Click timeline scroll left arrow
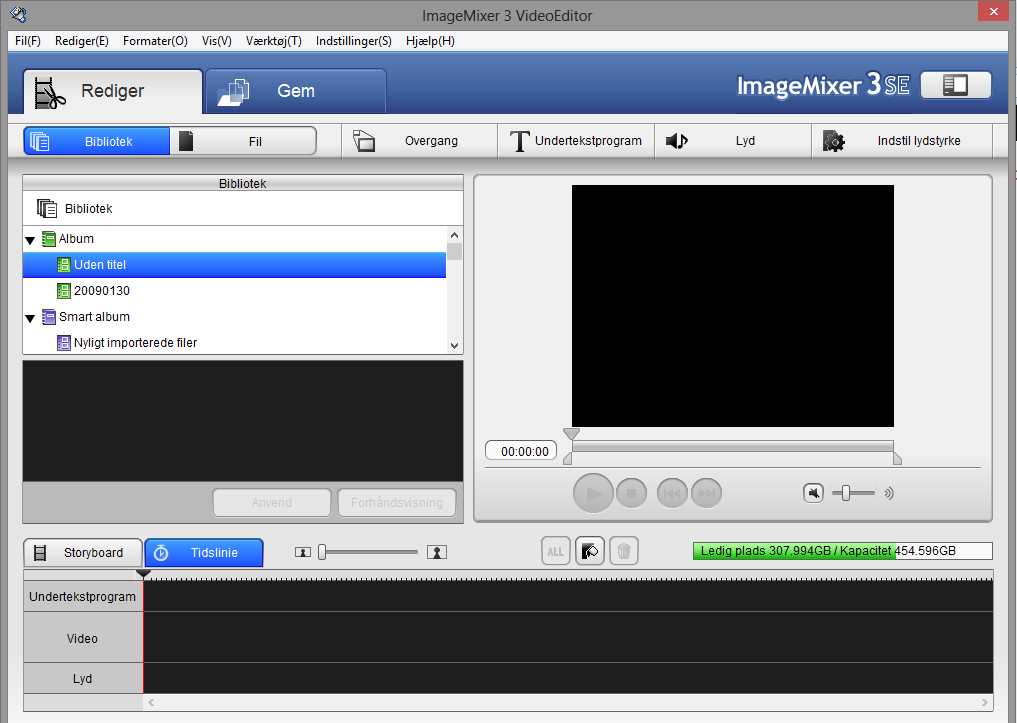The height and width of the screenshot is (723, 1017). point(151,702)
